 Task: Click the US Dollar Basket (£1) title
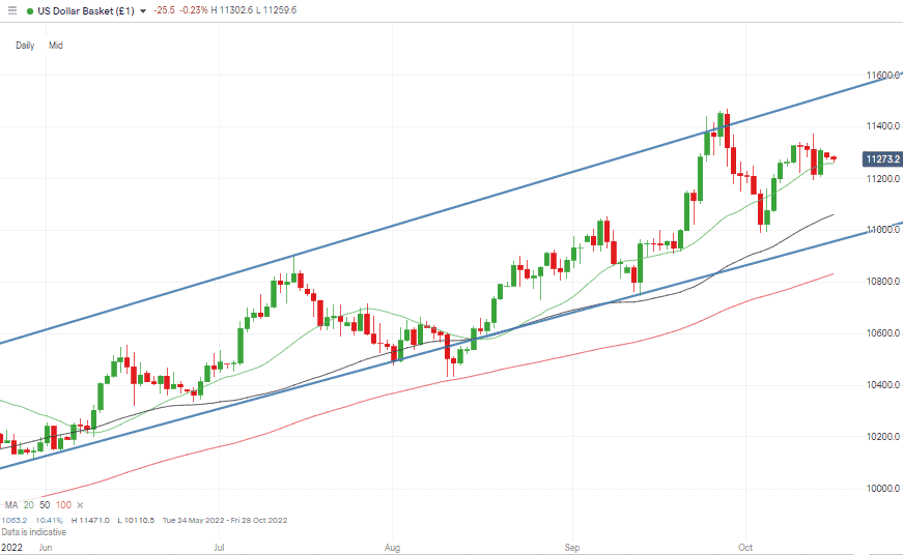(86, 10)
